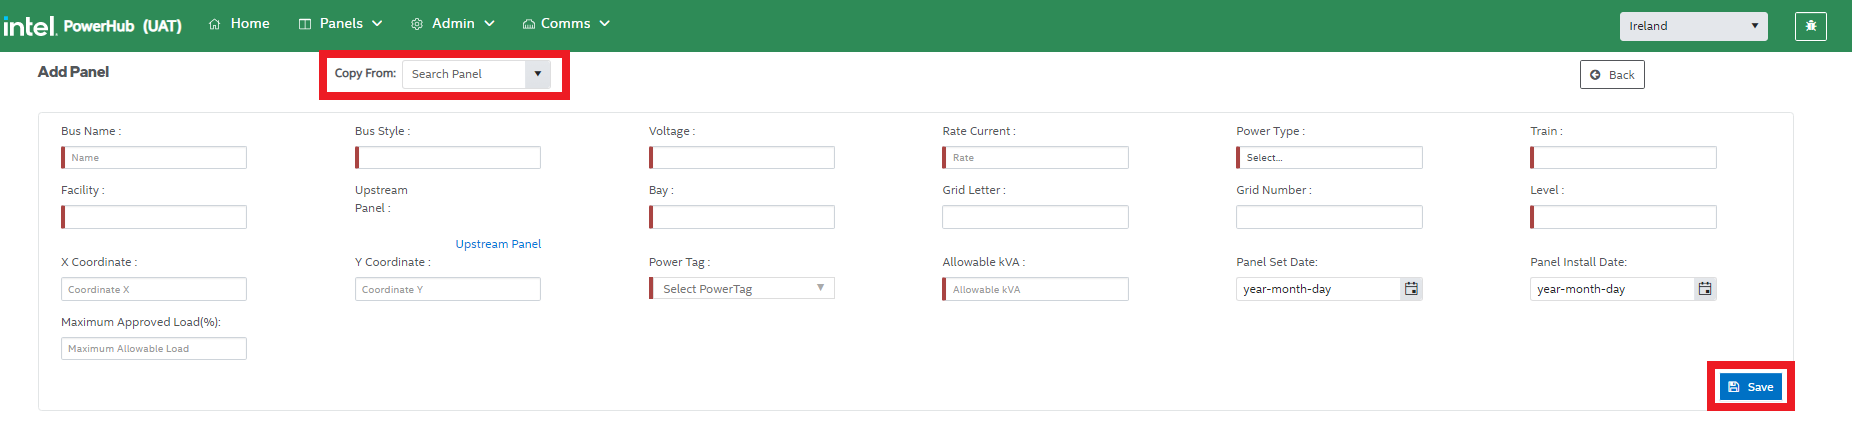Focus the Bus Name input field
The width and height of the screenshot is (1852, 427).
tap(154, 158)
